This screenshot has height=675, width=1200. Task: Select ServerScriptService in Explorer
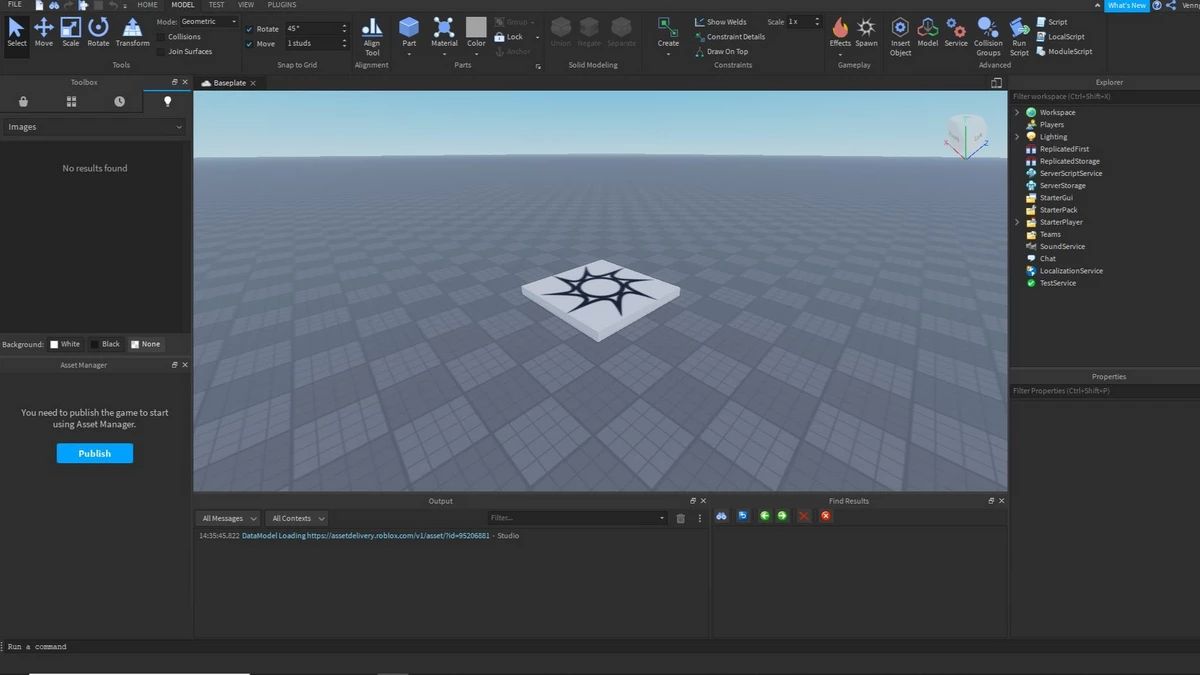pyautogui.click(x=1069, y=173)
